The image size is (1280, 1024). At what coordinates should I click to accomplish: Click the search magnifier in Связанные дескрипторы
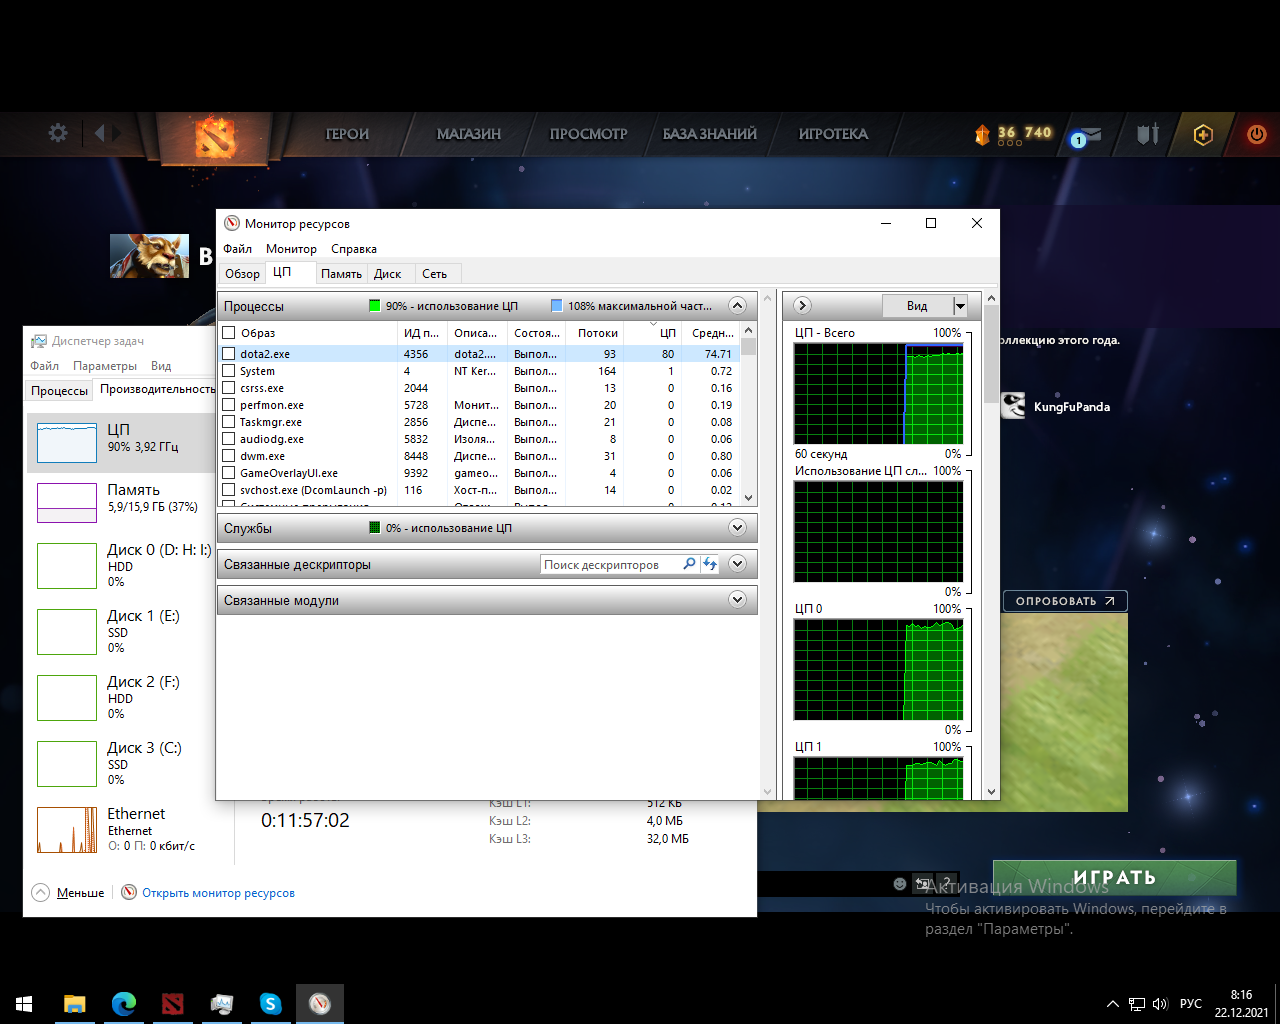(689, 564)
